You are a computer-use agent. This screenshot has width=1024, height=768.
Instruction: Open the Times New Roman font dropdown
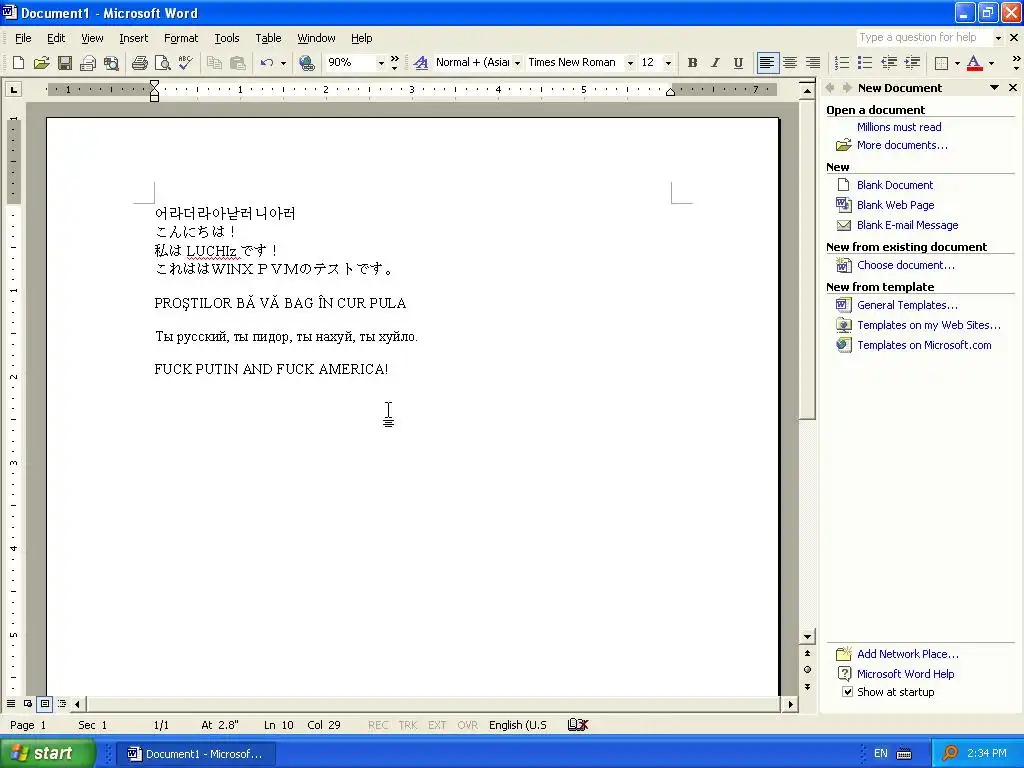tap(630, 63)
